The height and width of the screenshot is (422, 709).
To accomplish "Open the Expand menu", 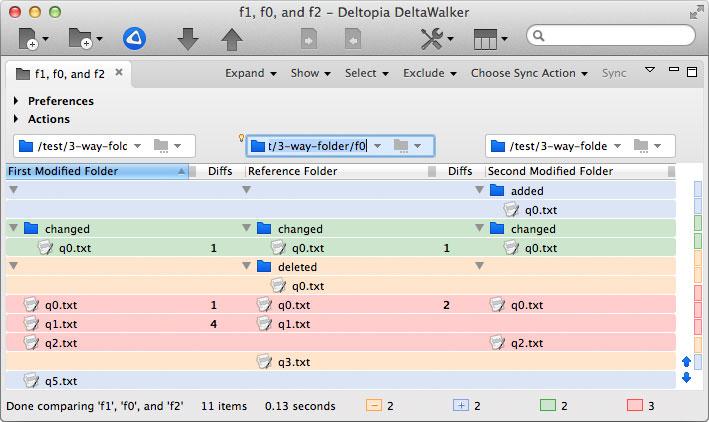I will (x=250, y=73).
